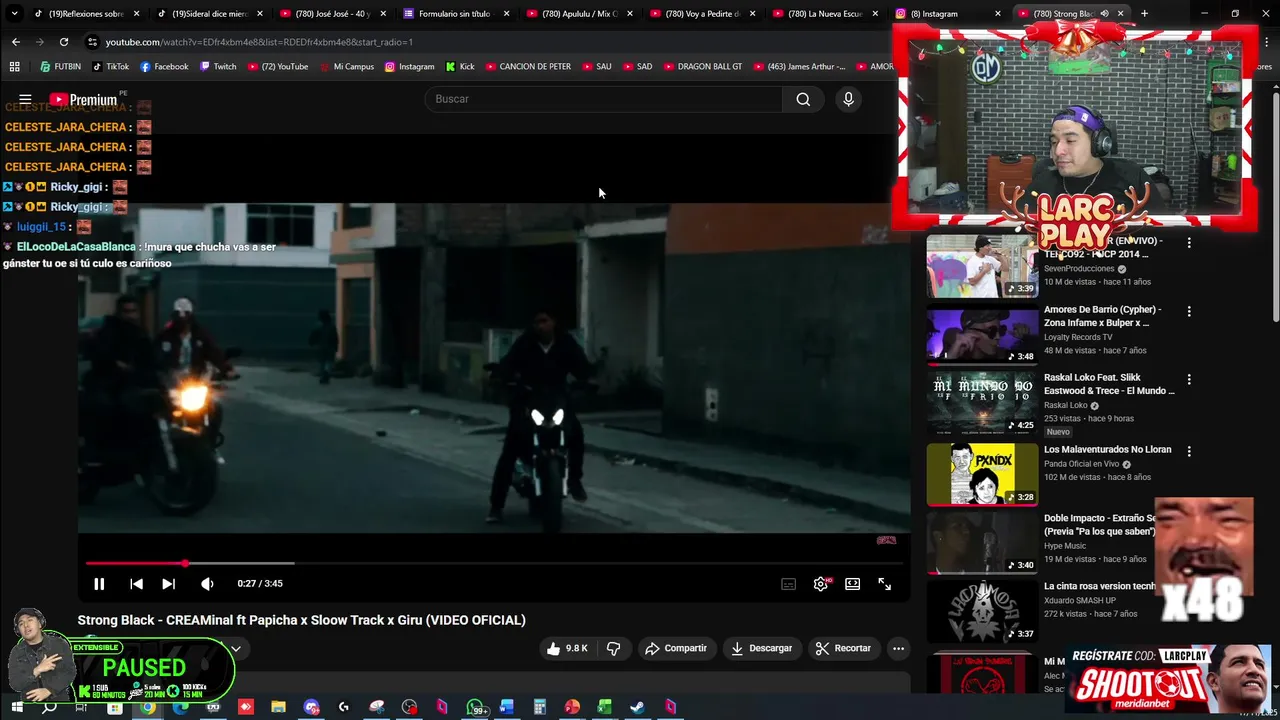Open player settings gear
This screenshot has height=720, width=1280.
[820, 584]
